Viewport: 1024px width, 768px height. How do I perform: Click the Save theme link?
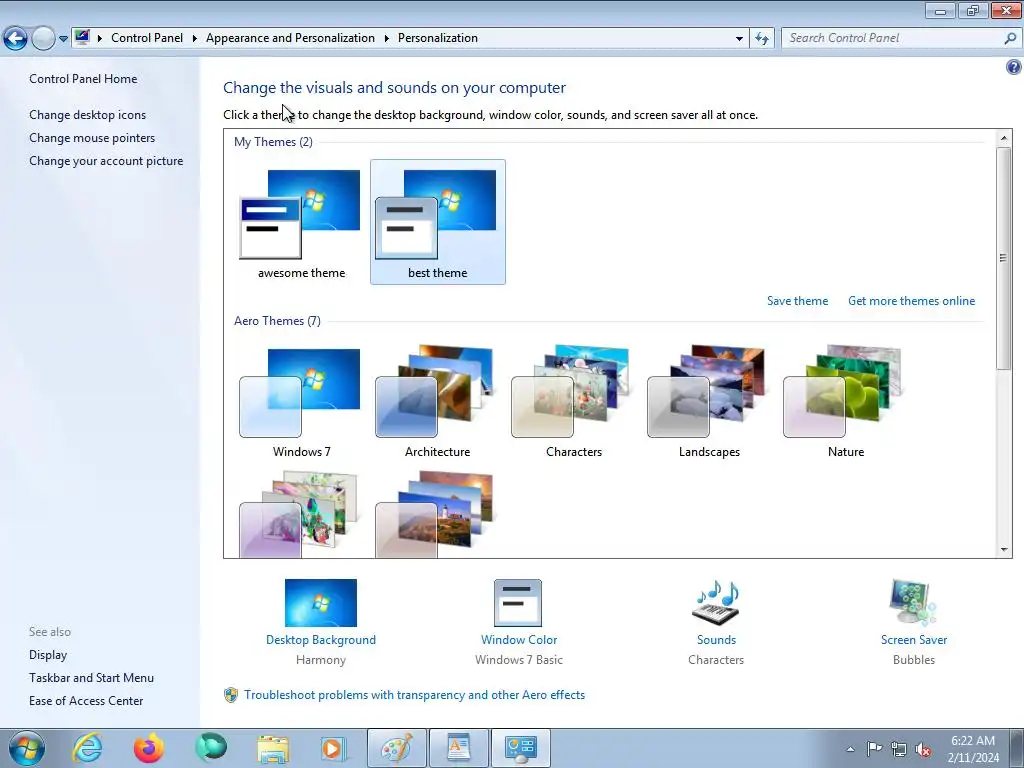coord(797,301)
